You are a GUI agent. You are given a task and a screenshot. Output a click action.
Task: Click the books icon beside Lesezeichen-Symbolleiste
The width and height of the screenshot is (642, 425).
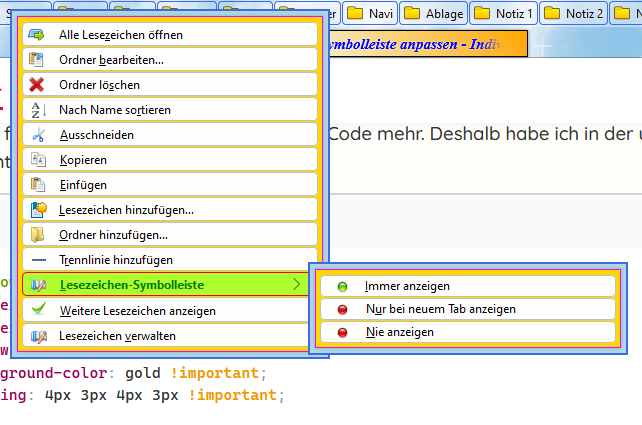[x=38, y=285]
